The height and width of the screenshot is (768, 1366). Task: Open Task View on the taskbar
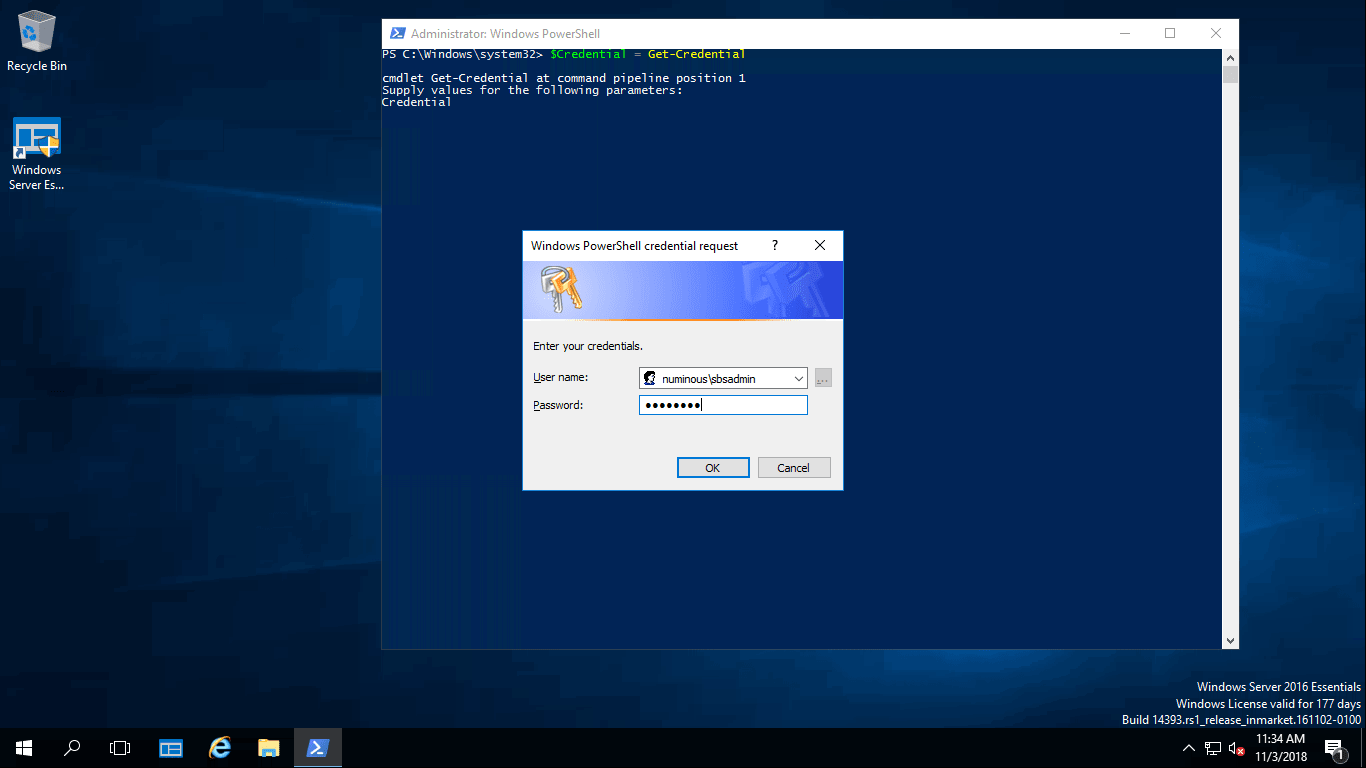coord(120,748)
